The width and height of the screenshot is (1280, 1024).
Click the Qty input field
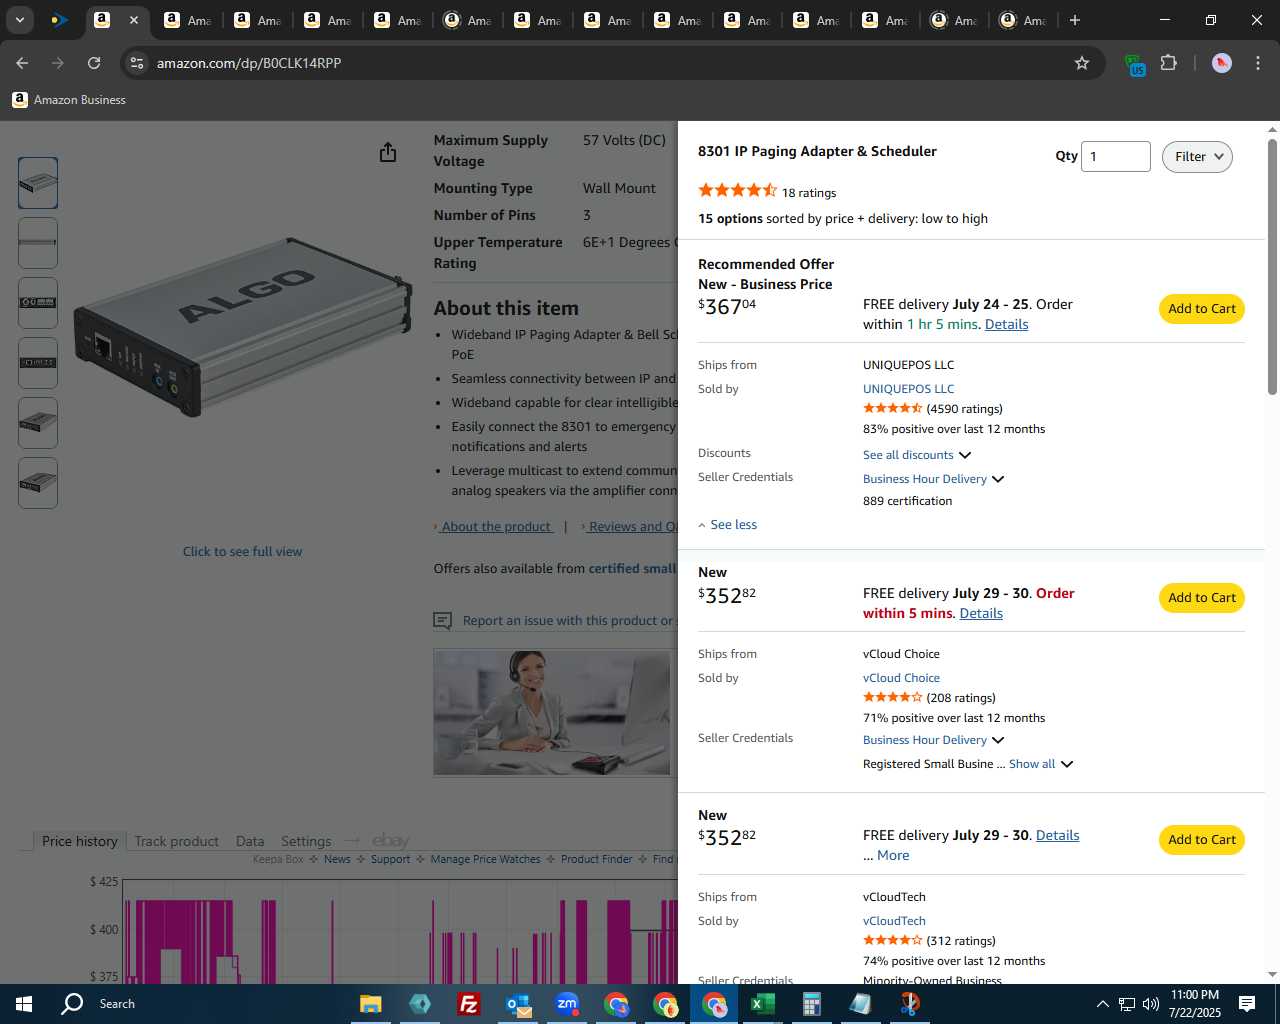[1115, 157]
